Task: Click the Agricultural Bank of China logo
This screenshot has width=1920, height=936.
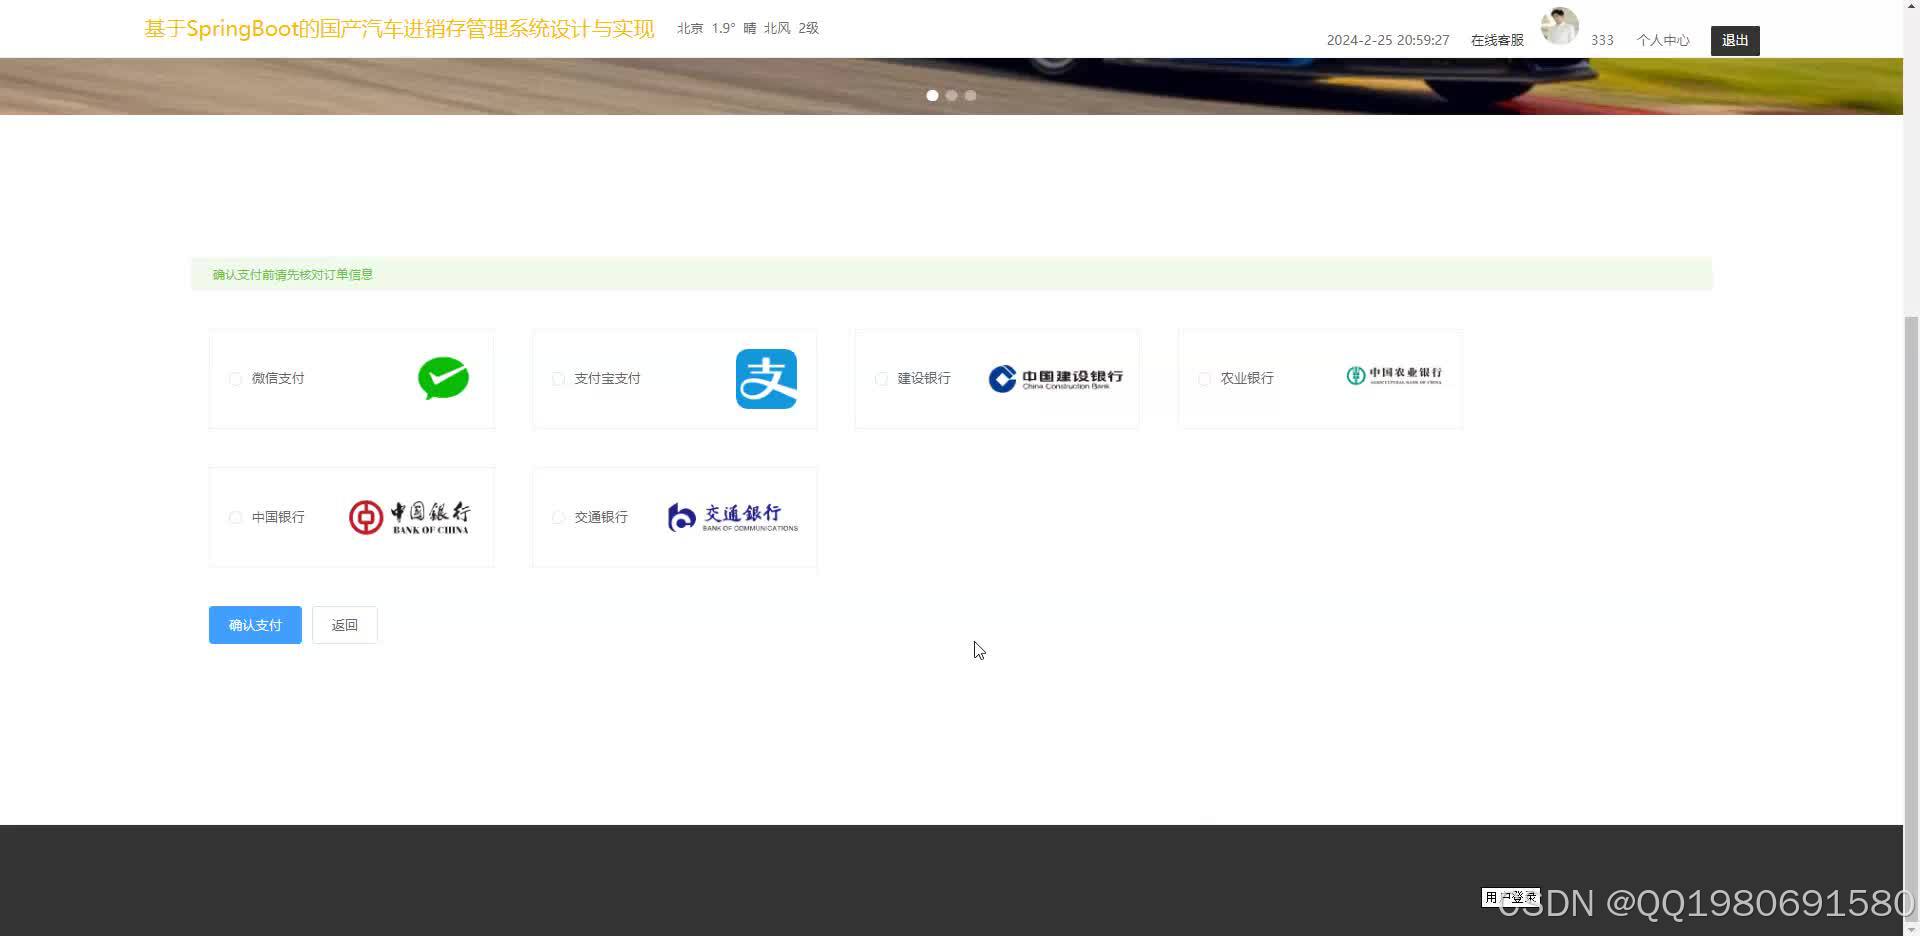Action: coord(1394,376)
